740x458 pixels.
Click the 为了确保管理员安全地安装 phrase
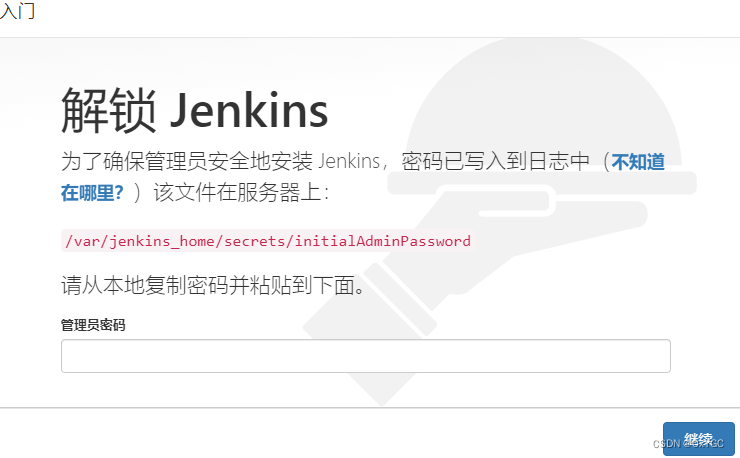coord(186,162)
